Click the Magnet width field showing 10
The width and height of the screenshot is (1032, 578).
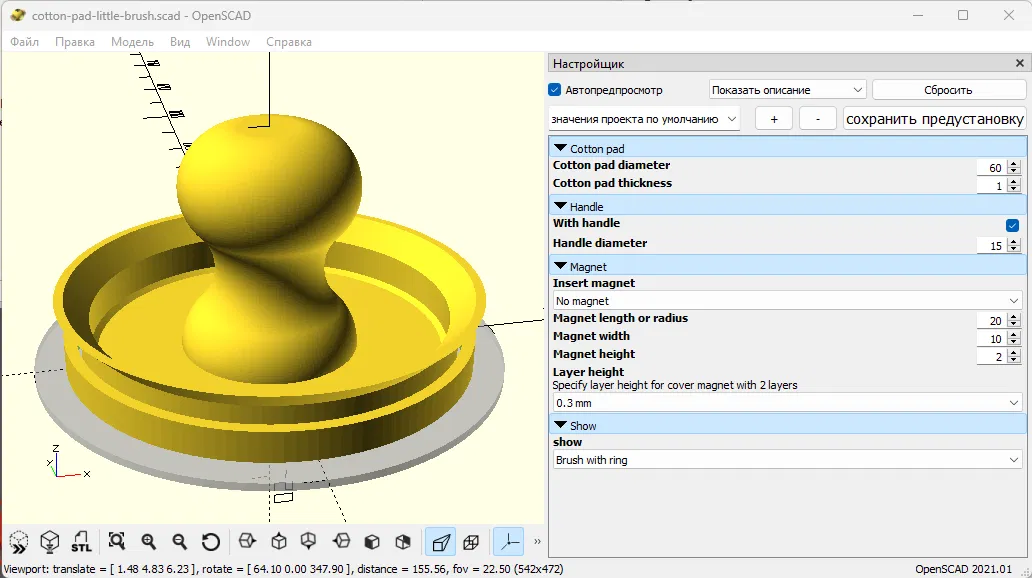coord(993,338)
